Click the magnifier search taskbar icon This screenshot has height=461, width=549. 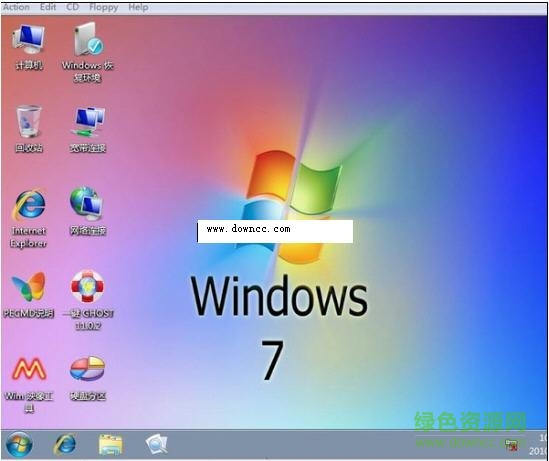click(156, 444)
